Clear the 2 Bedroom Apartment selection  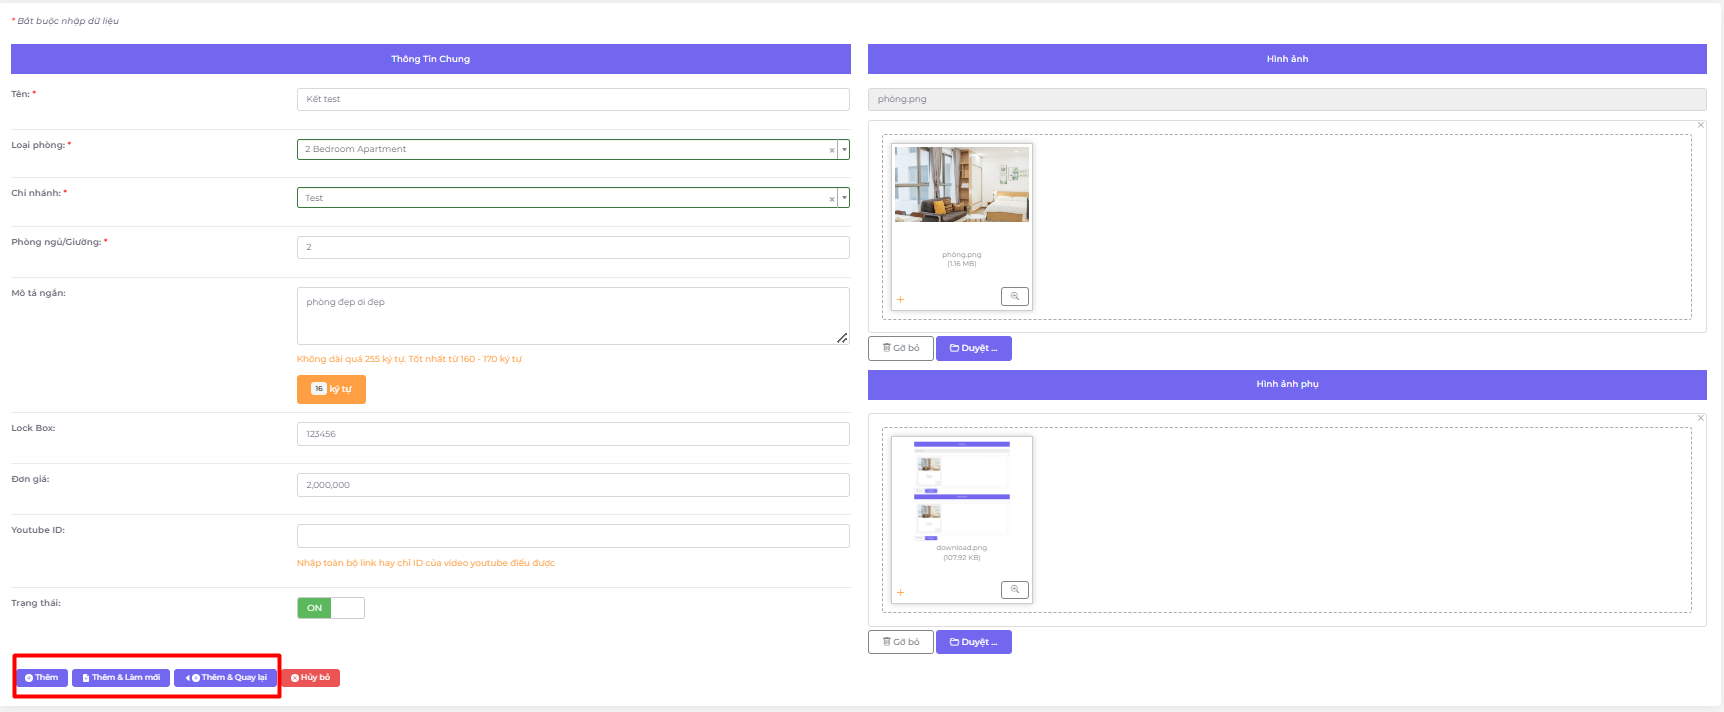click(831, 150)
